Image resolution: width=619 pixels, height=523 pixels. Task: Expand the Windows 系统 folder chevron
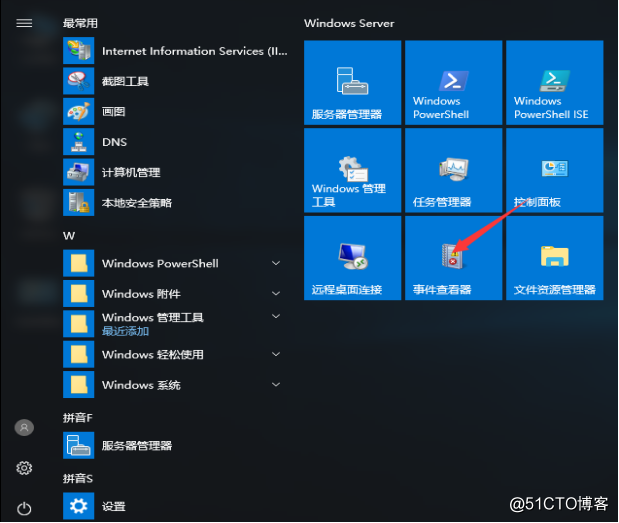click(x=276, y=384)
